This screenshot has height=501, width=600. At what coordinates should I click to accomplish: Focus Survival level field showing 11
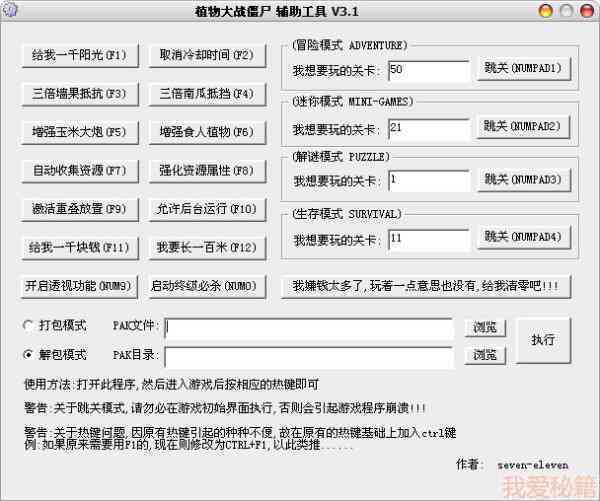click(429, 240)
